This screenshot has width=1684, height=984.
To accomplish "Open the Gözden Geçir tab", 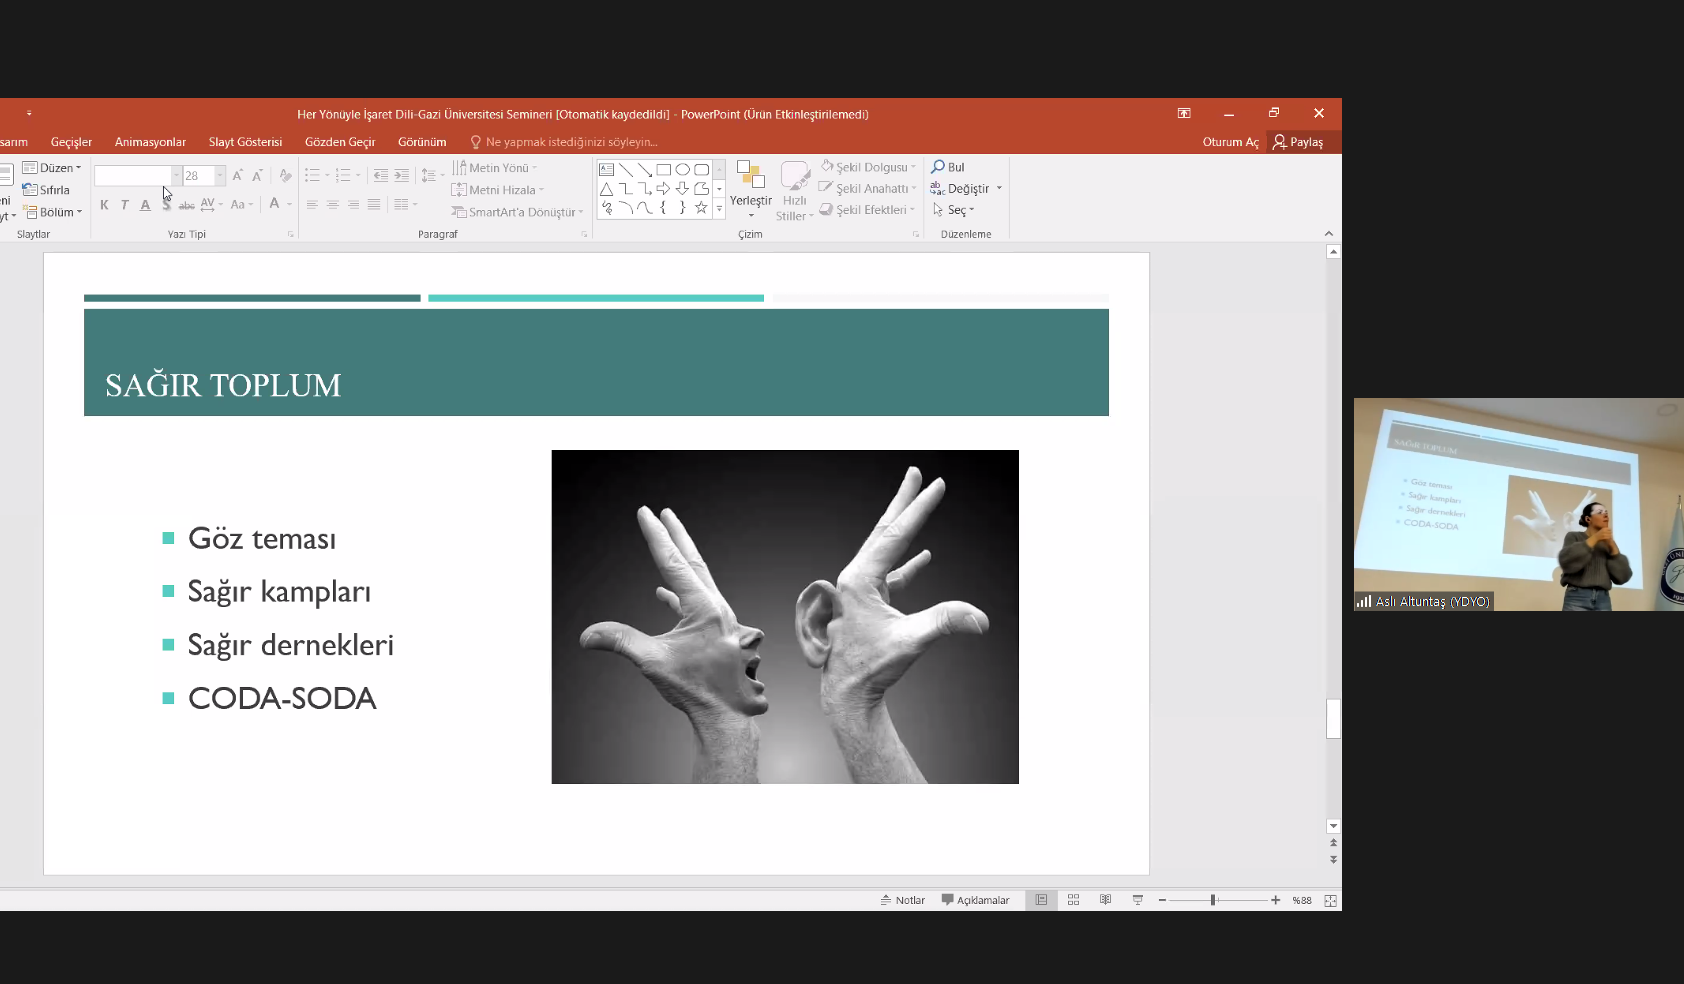I will pyautogui.click(x=340, y=142).
